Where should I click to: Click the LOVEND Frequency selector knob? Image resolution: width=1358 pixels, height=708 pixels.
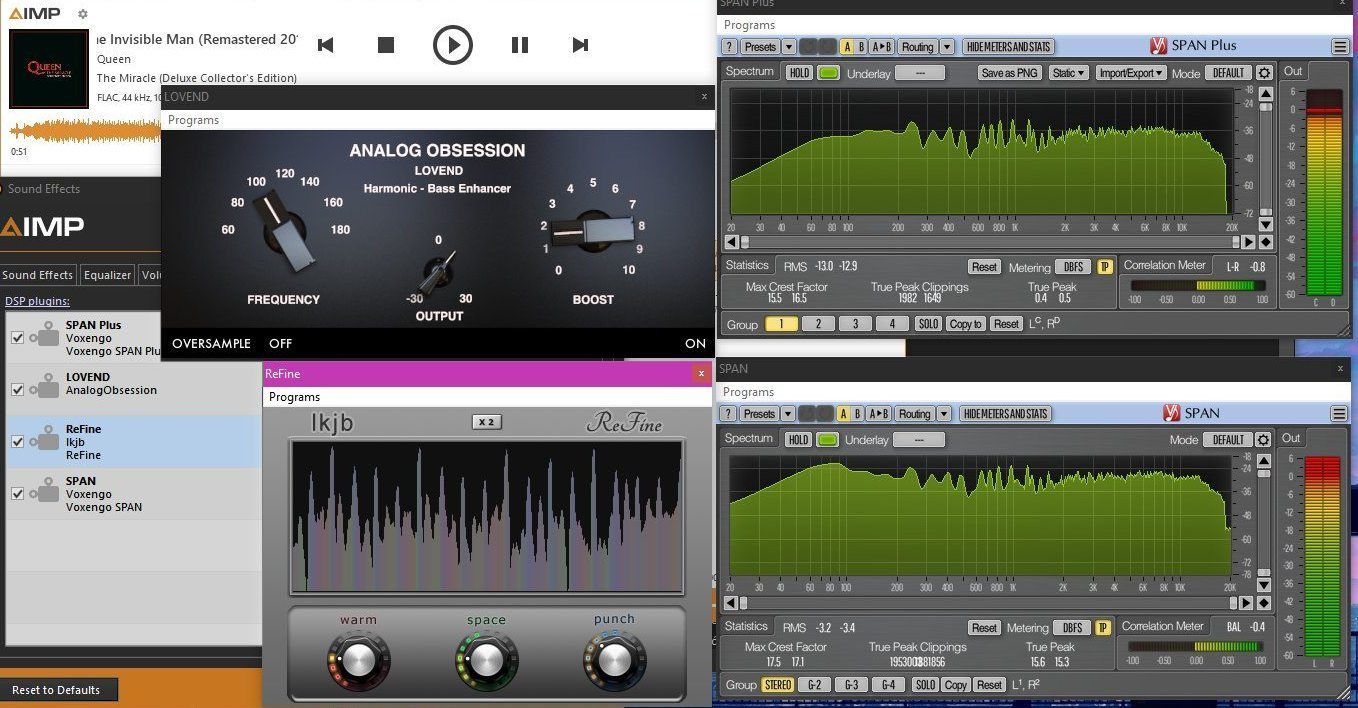click(283, 231)
